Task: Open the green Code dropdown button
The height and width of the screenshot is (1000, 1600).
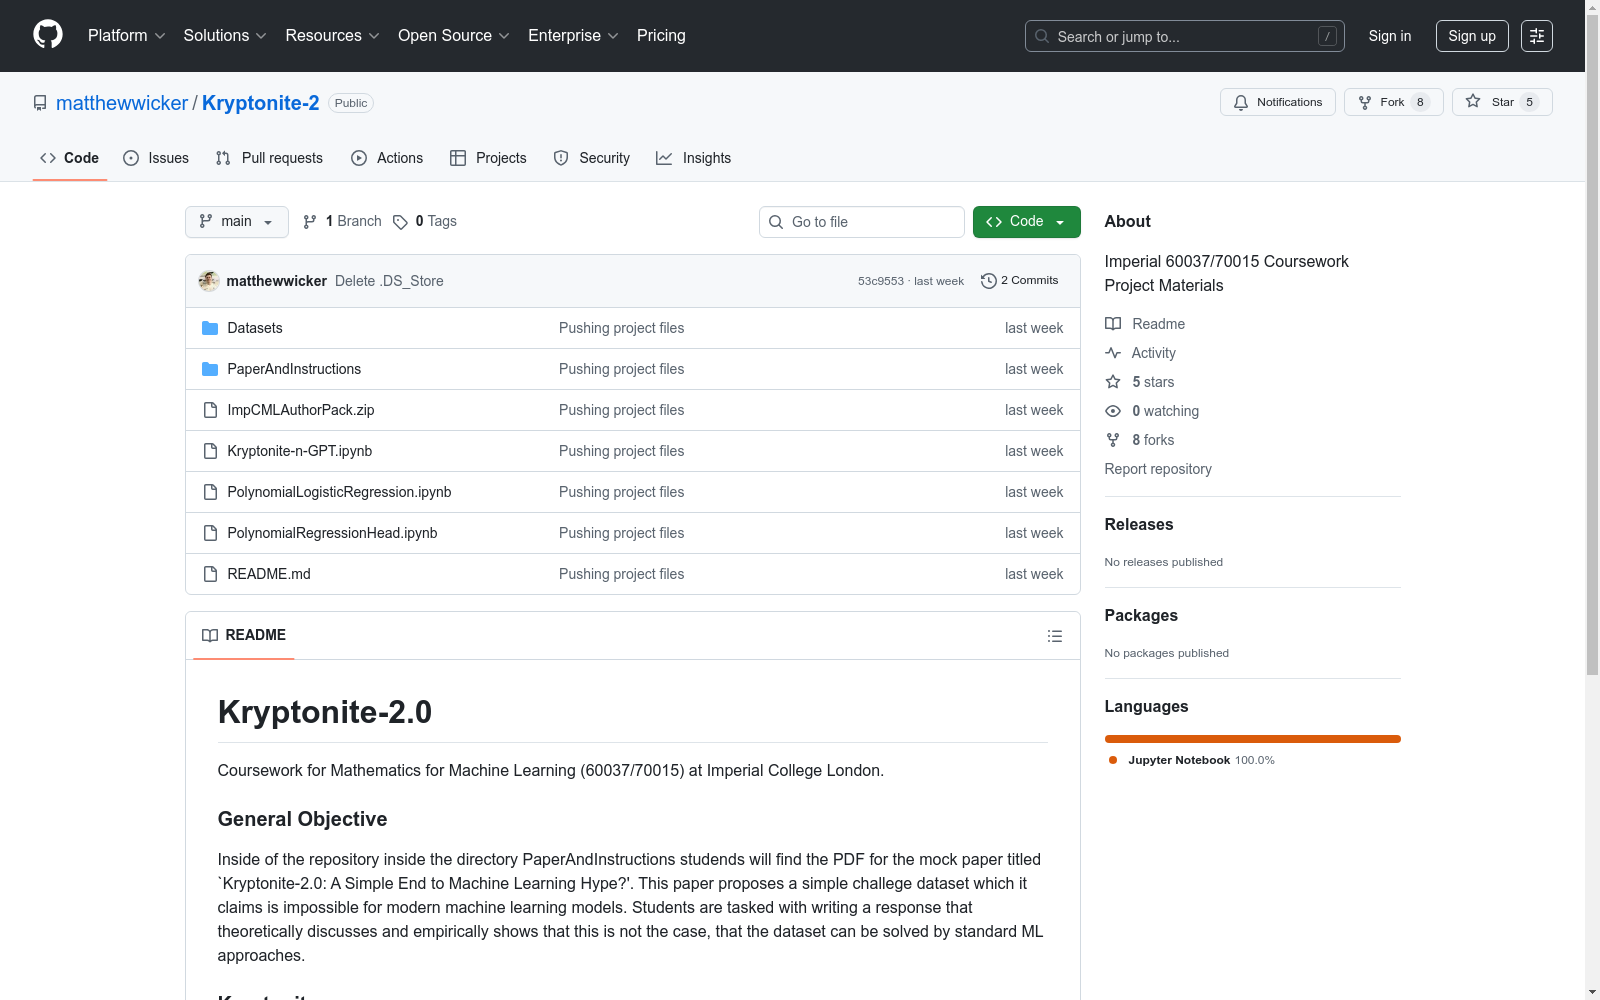Action: (x=1026, y=222)
